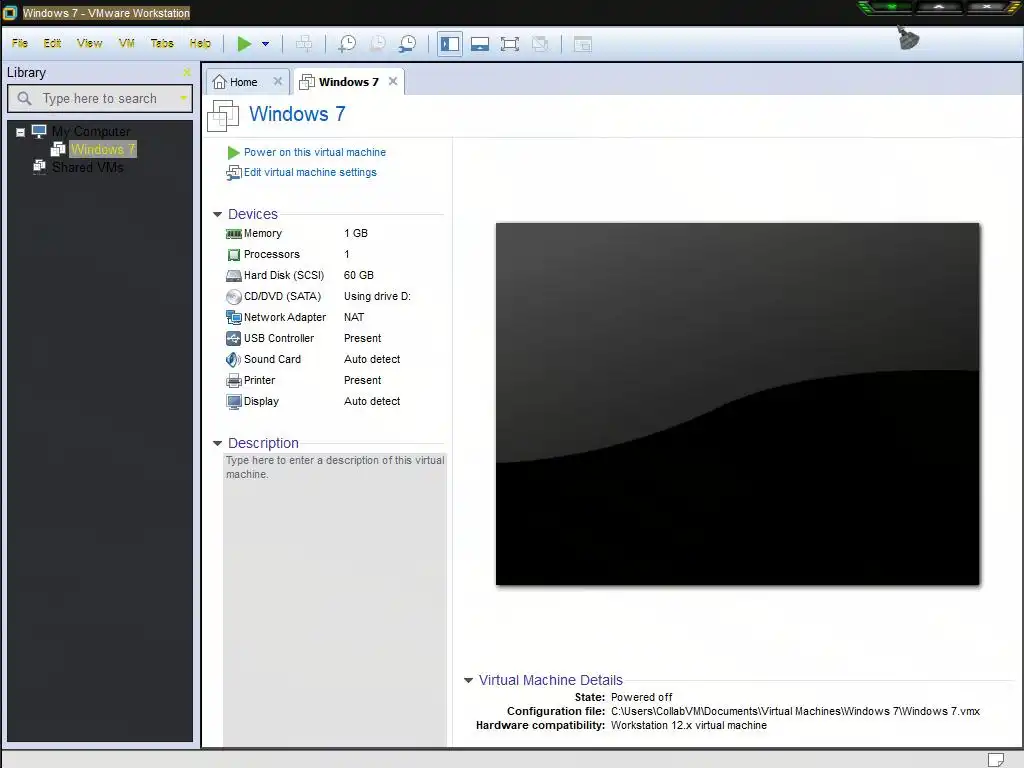Open the library search filter dropdown
The width and height of the screenshot is (1024, 768).
point(184,99)
